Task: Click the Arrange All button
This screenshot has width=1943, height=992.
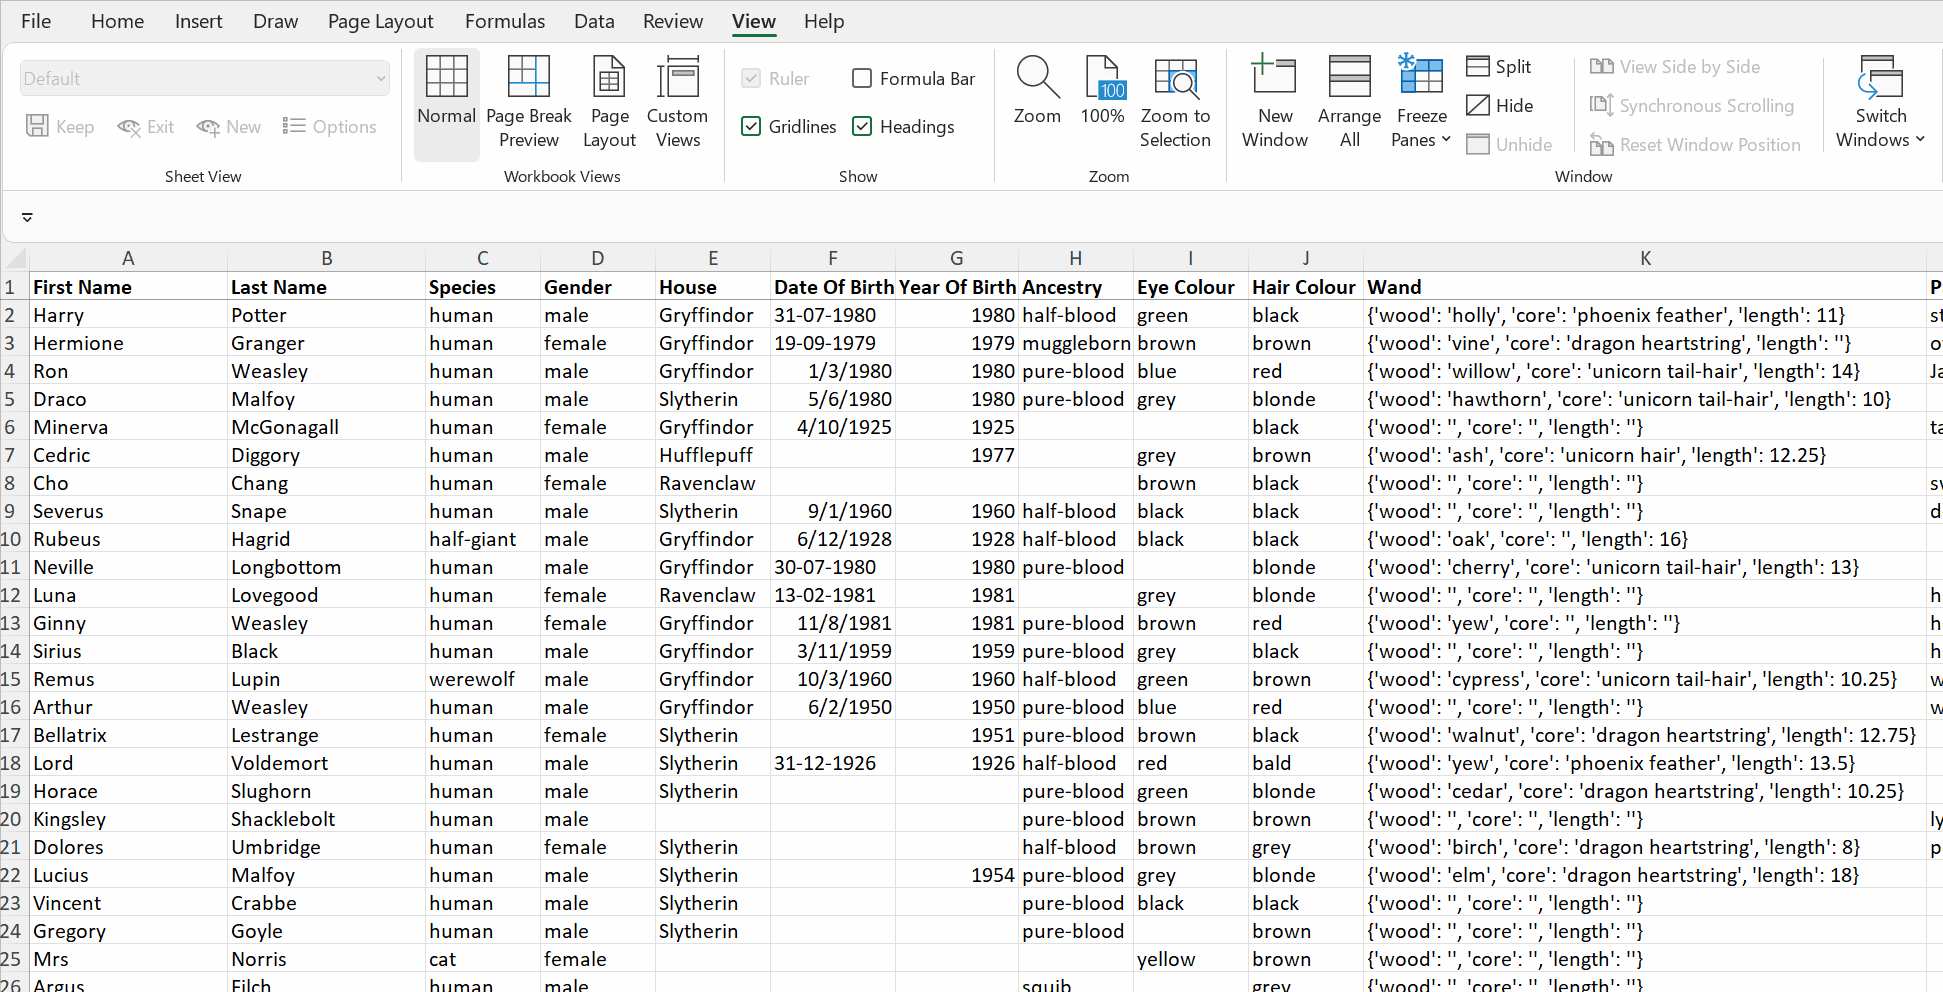Action: click(1349, 100)
